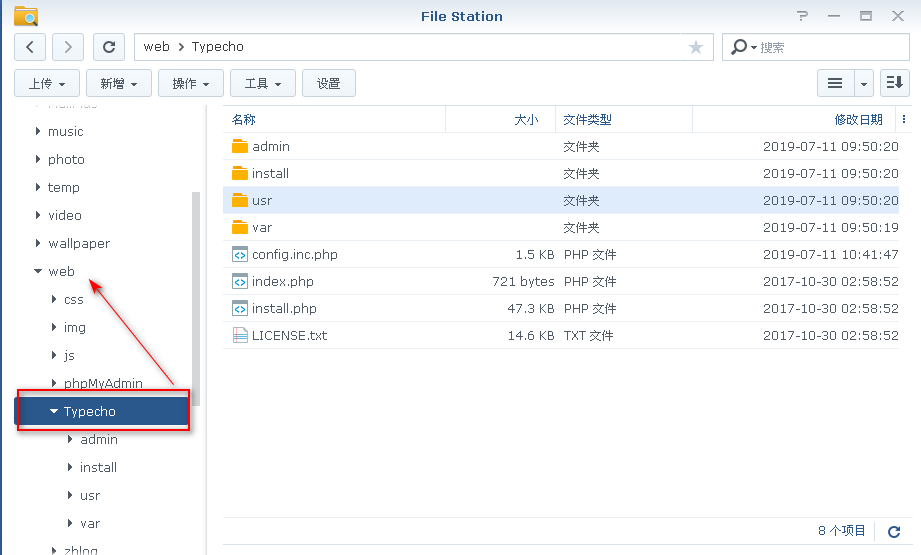The image size is (921, 555).
Task: Click the 14.6 KB size cell
Action: coord(531,335)
